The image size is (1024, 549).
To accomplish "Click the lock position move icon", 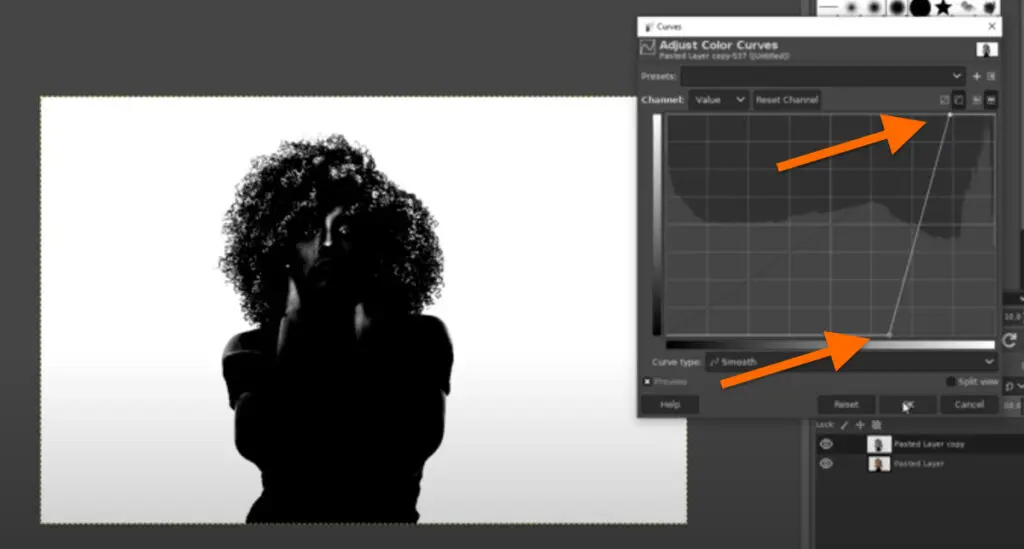I will pyautogui.click(x=859, y=425).
